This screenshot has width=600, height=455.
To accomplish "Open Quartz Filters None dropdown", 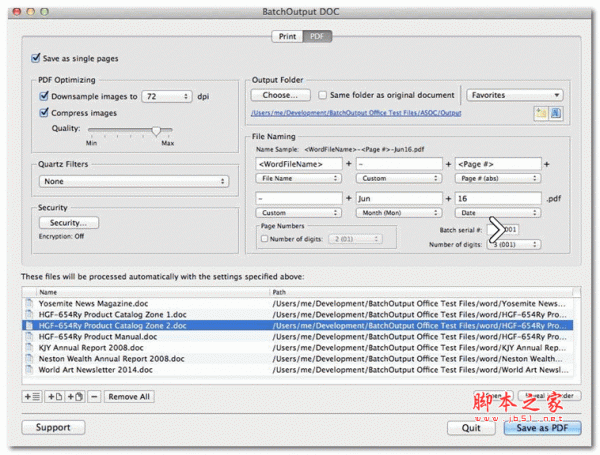I will point(134,181).
